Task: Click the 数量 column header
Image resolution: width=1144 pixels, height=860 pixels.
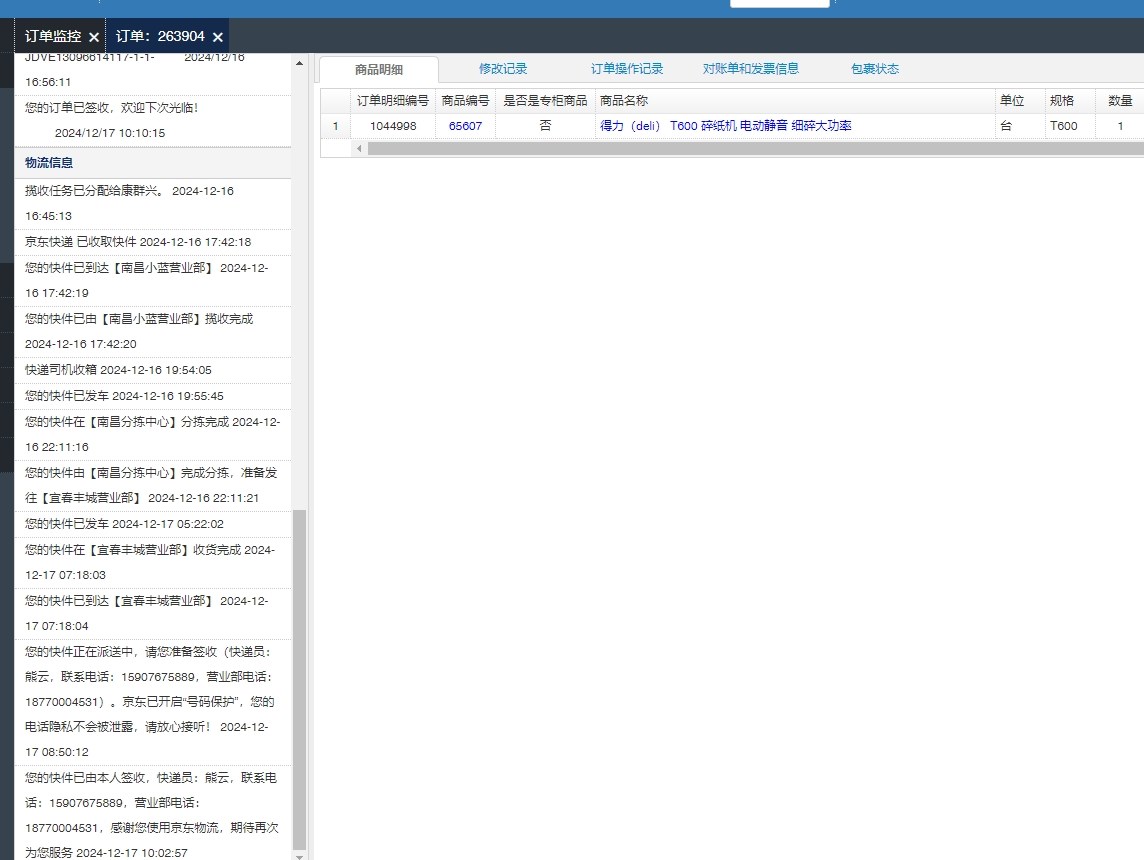Action: pos(1120,101)
